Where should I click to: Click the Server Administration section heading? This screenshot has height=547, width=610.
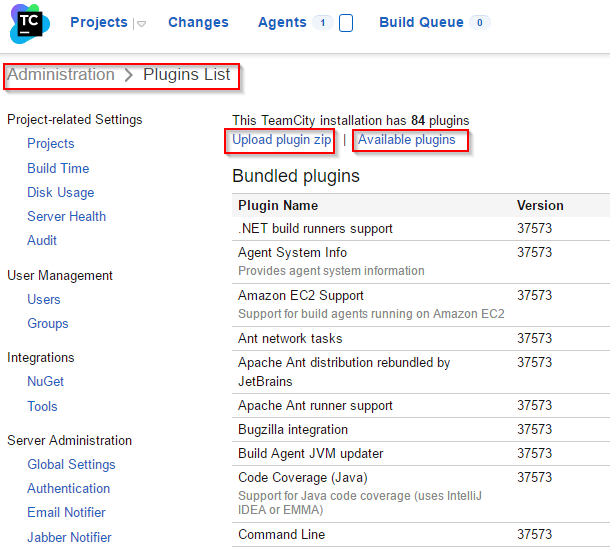pyautogui.click(x=69, y=440)
